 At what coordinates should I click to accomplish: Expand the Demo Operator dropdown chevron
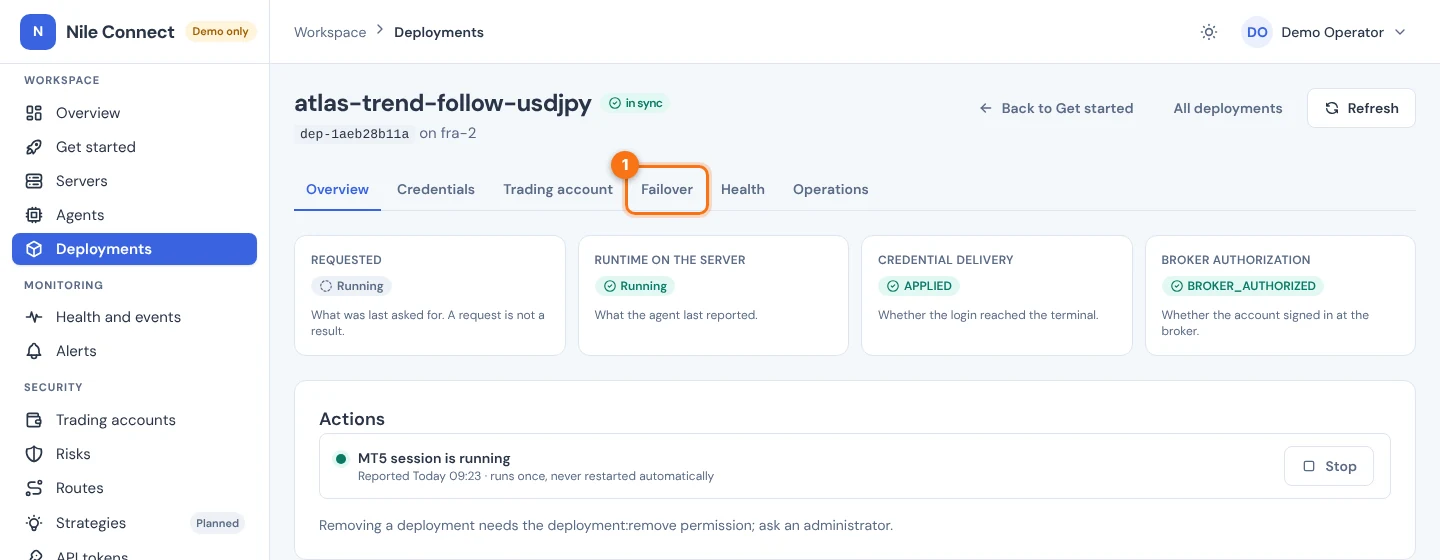coord(1400,32)
